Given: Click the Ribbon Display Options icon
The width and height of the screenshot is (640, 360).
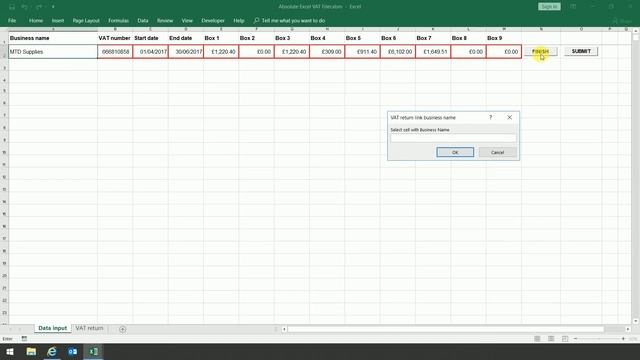Looking at the screenshot, I should pos(573,7).
